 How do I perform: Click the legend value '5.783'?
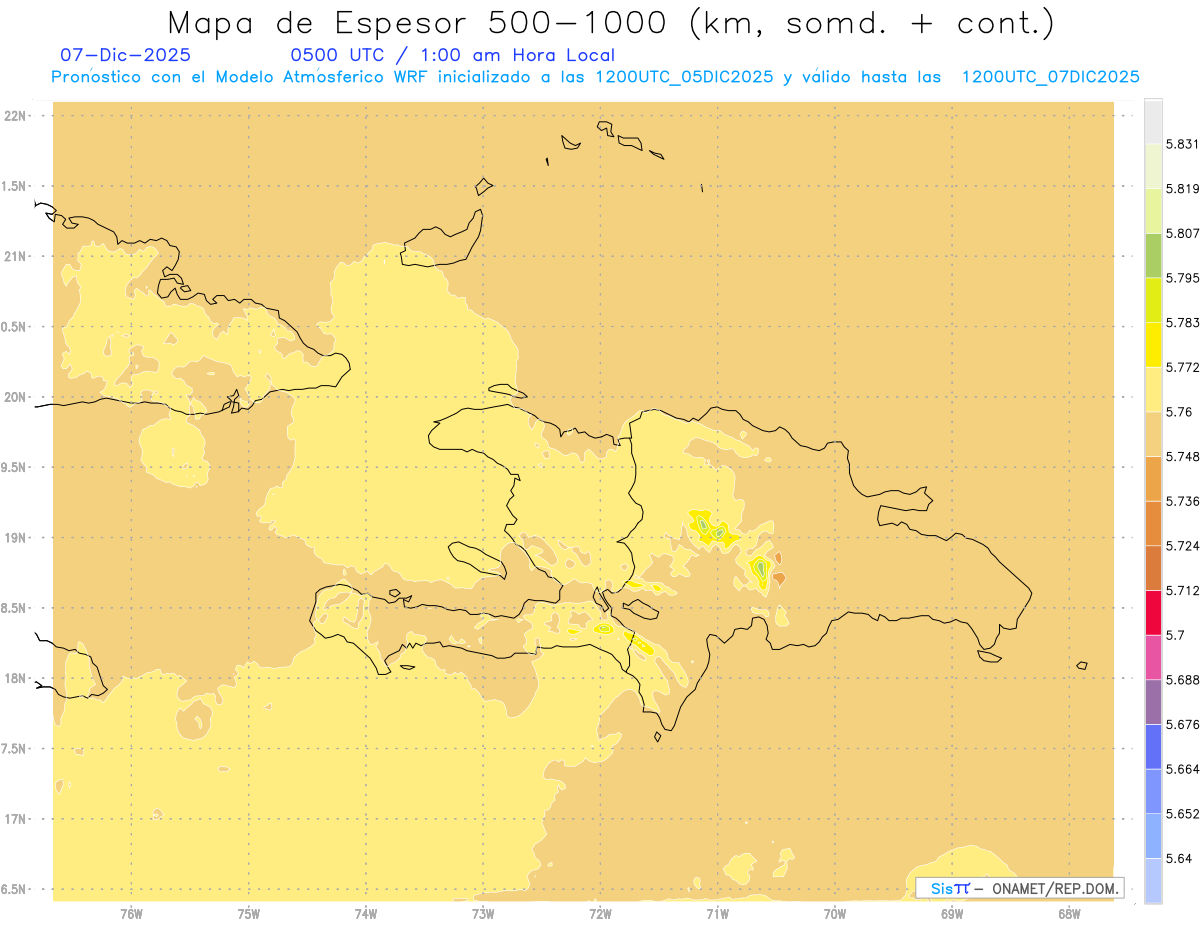coord(1183,322)
